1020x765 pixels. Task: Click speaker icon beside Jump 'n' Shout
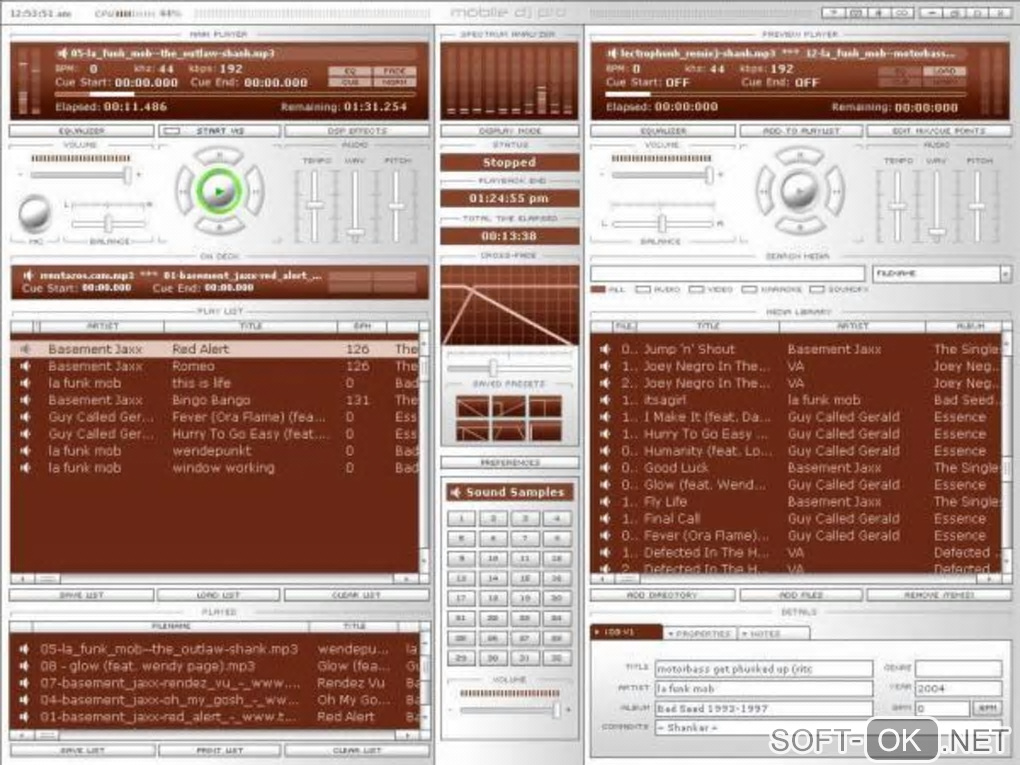(x=605, y=349)
